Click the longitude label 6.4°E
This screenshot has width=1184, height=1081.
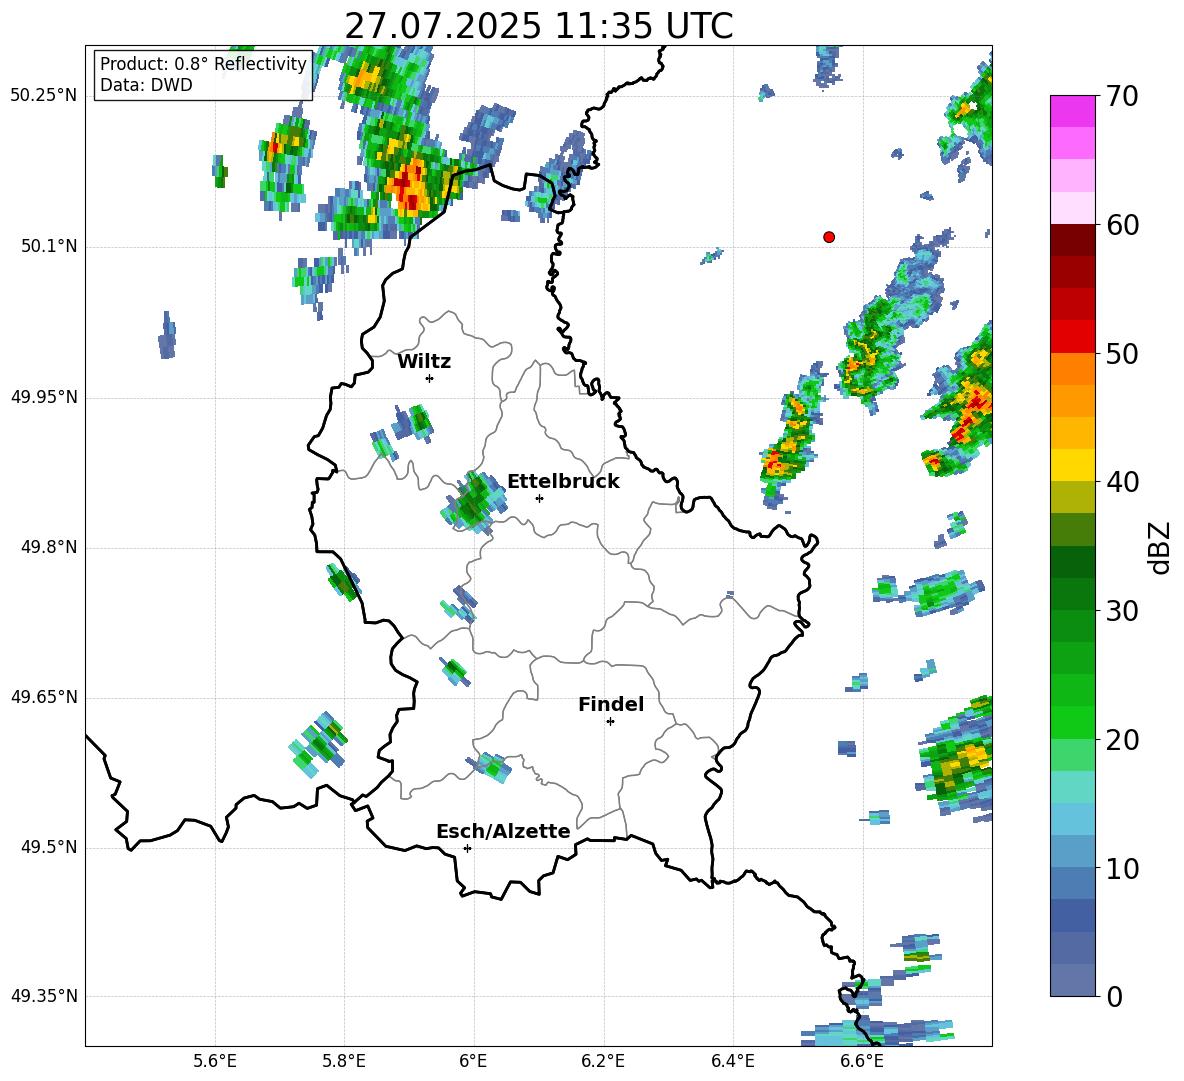[732, 1061]
